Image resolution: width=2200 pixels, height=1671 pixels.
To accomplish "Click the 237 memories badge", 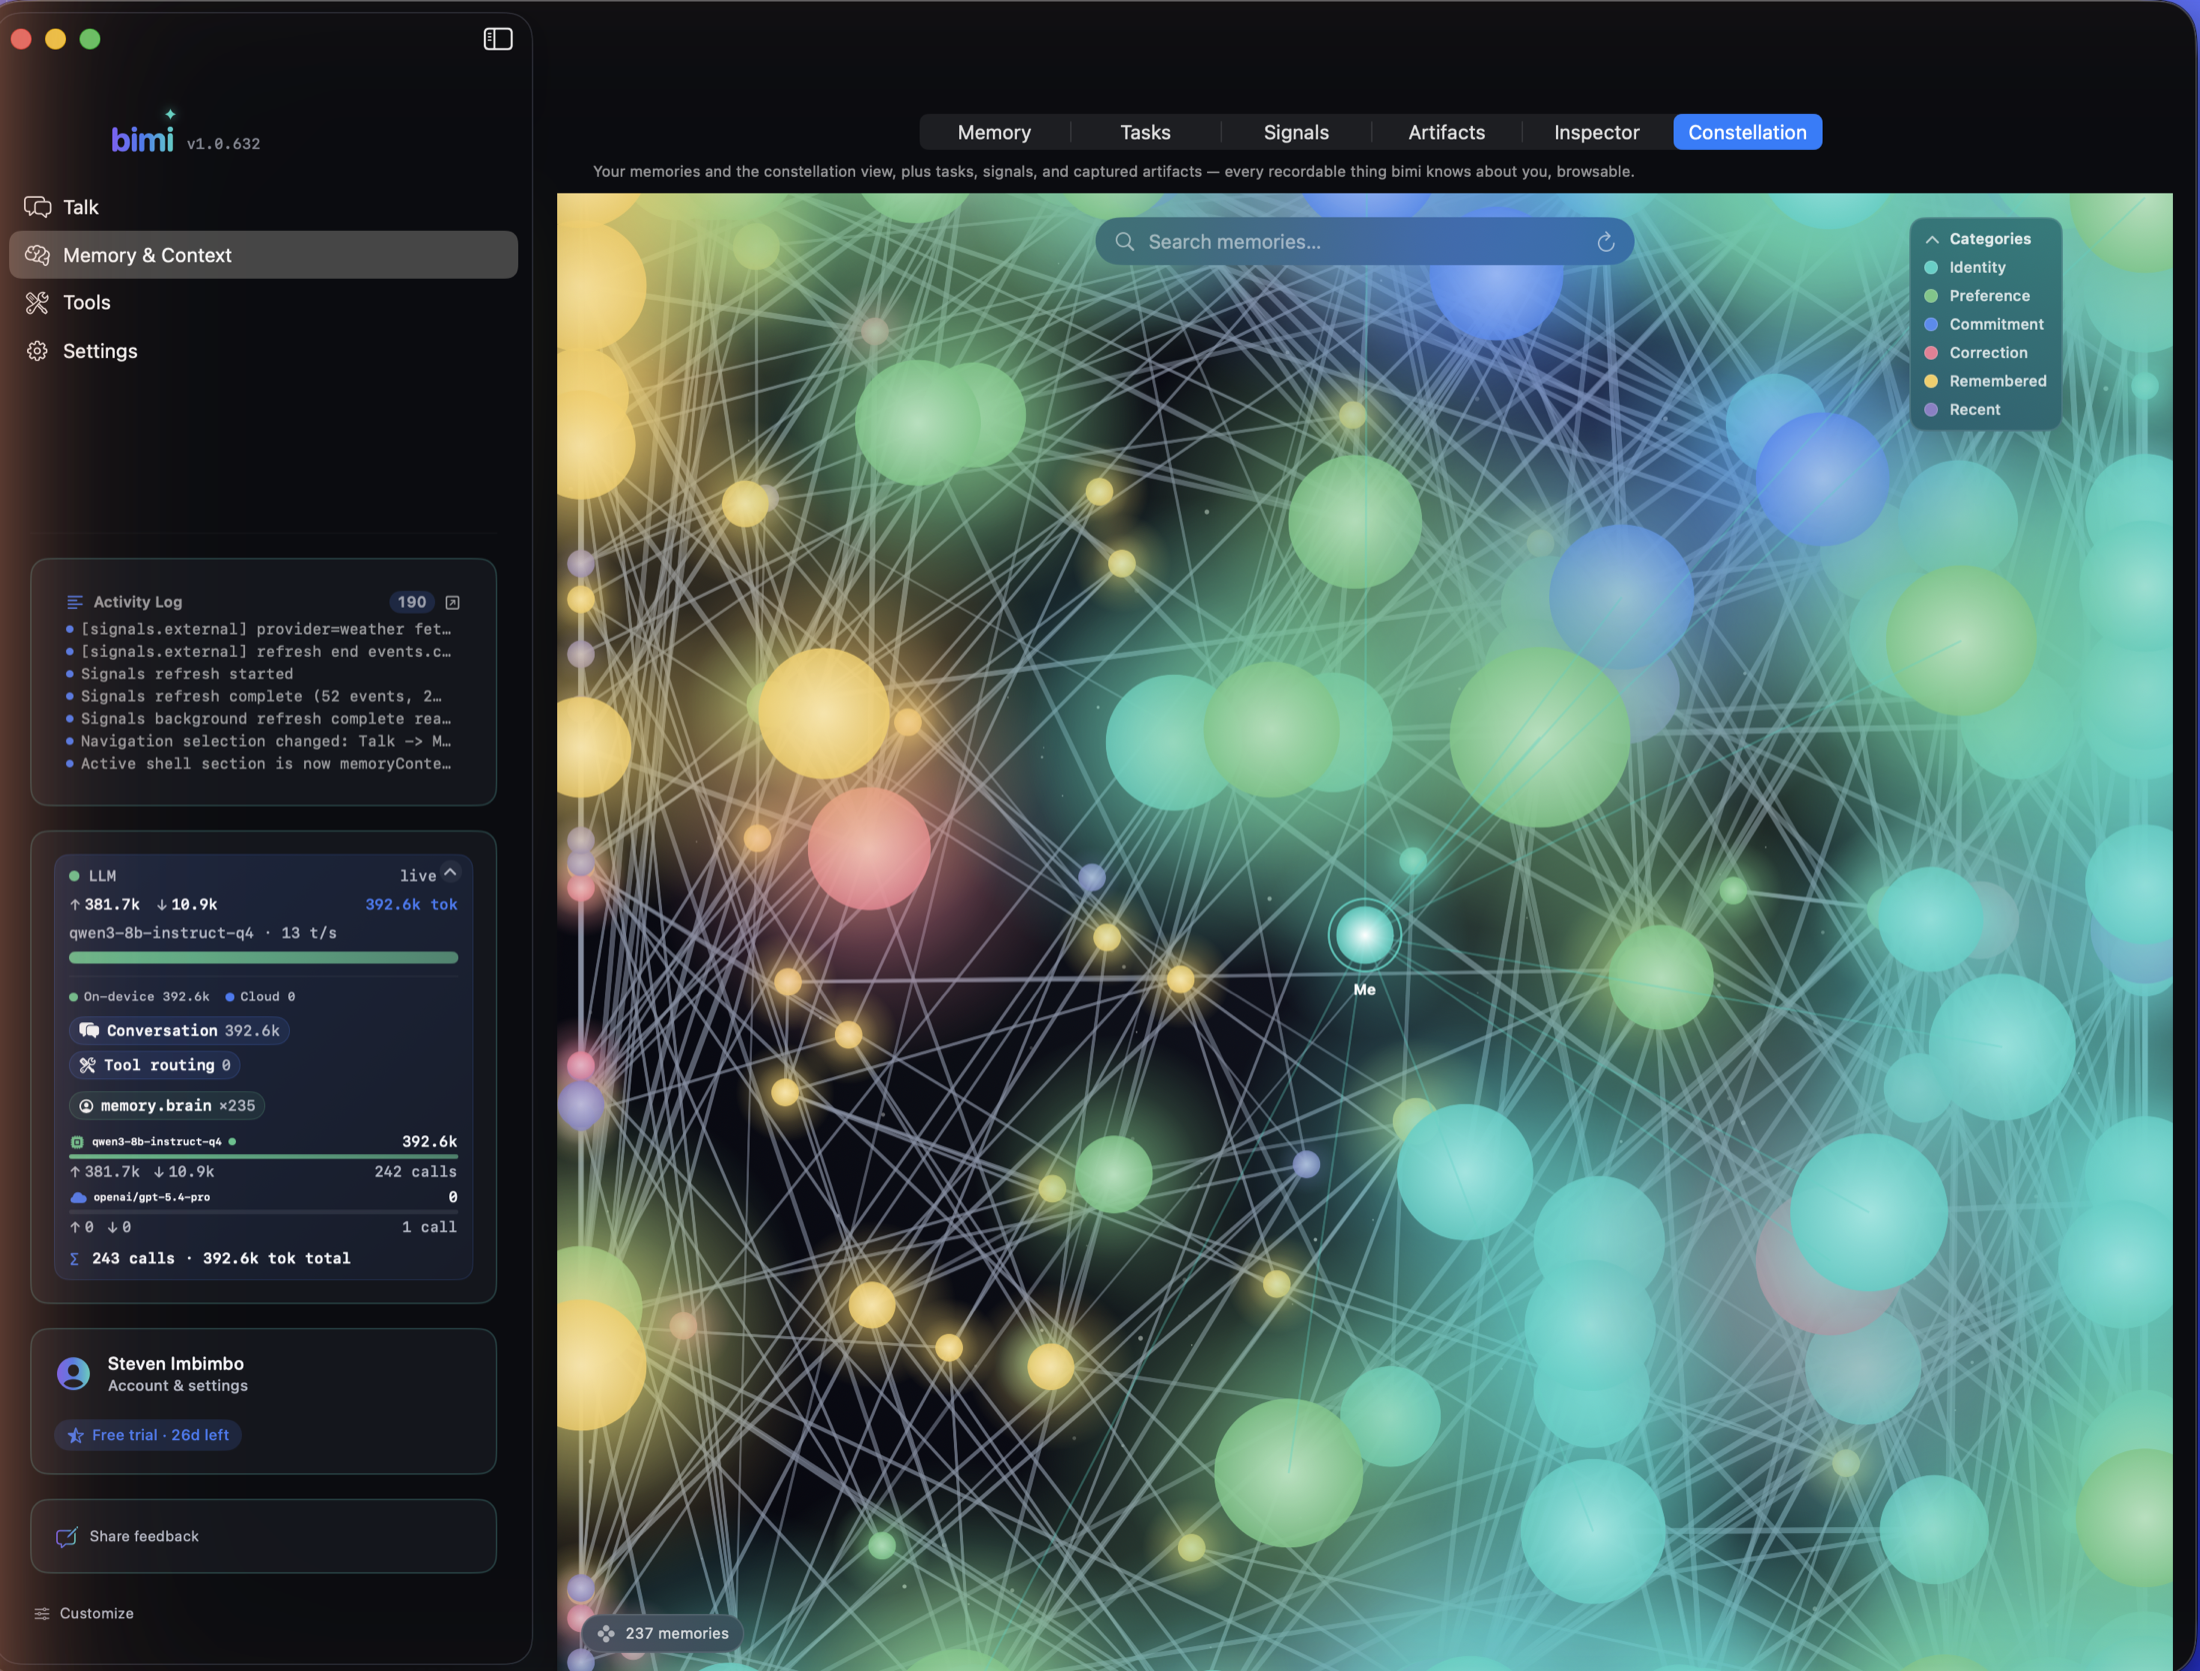I will point(663,1634).
